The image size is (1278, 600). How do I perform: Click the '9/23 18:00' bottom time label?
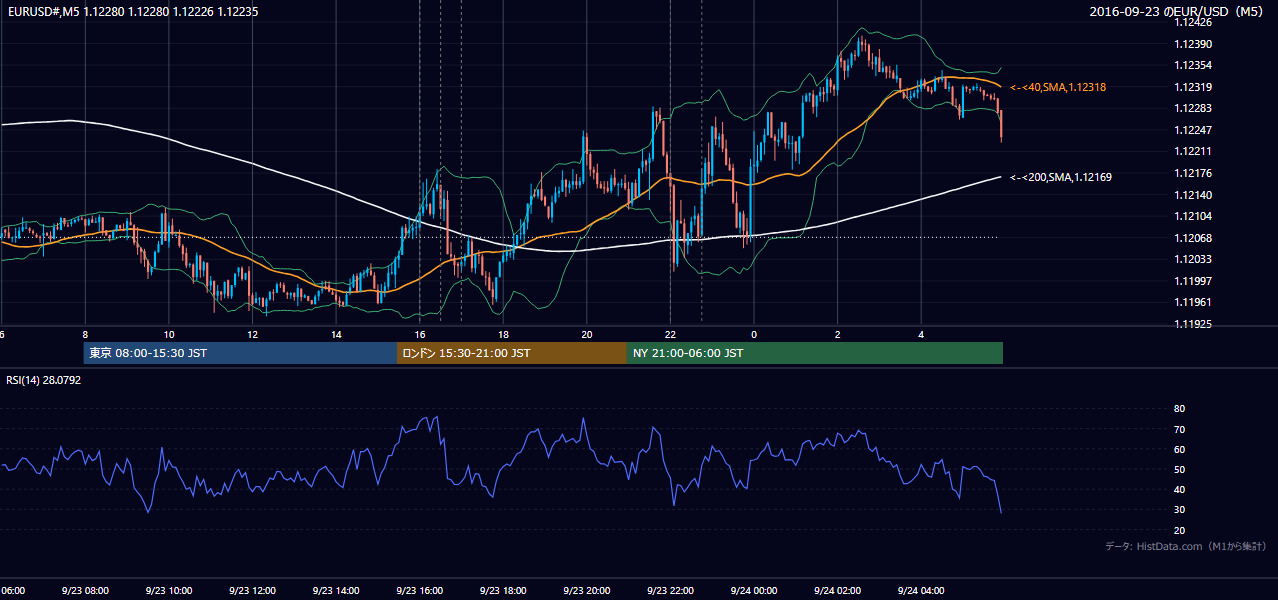(x=502, y=591)
